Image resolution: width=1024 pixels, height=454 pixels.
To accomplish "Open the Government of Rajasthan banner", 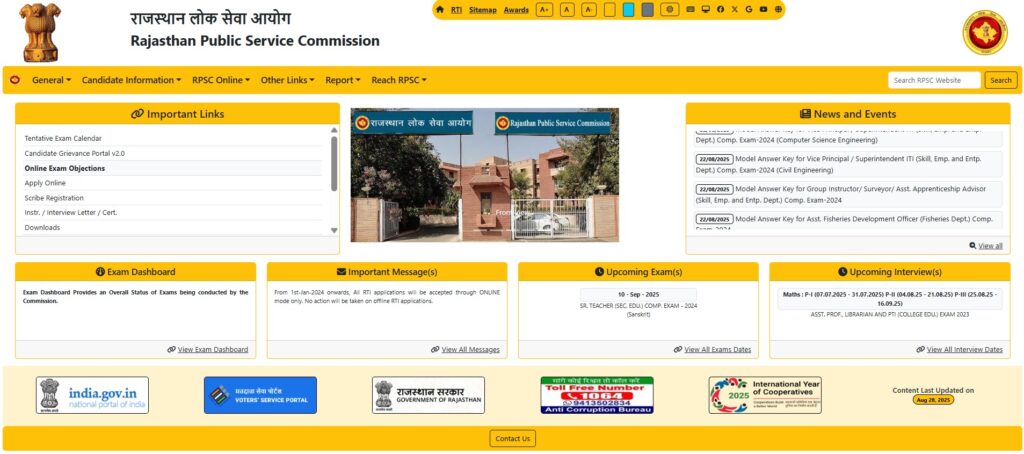I will 428,395.
